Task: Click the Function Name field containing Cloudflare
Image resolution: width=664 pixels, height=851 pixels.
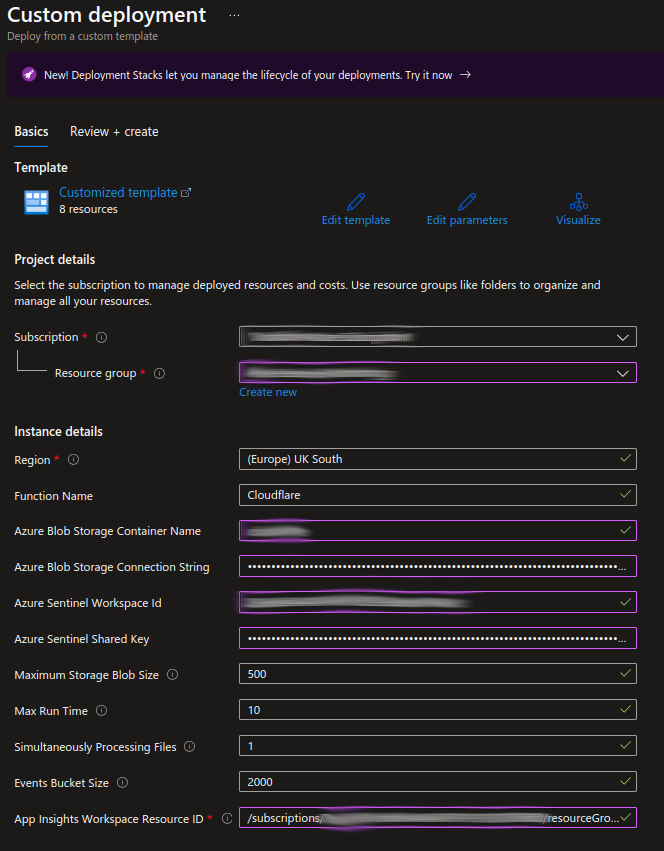Action: (x=438, y=495)
